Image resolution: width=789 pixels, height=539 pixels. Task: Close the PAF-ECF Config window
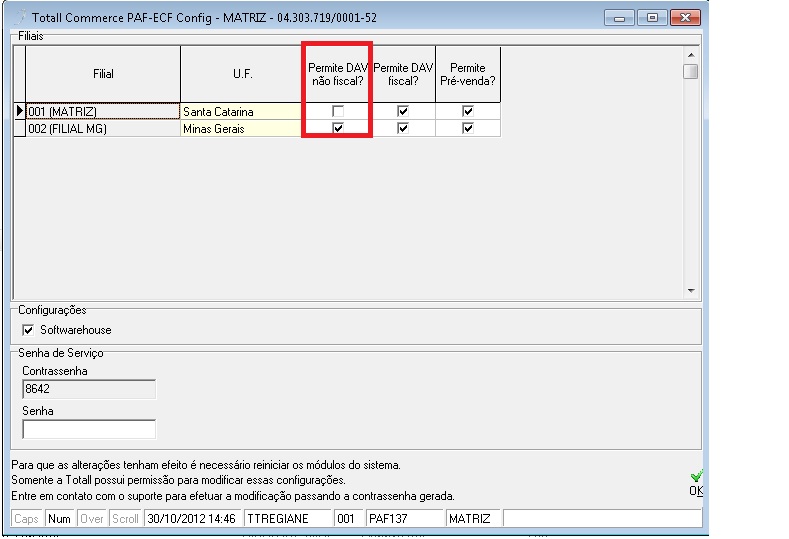685,18
